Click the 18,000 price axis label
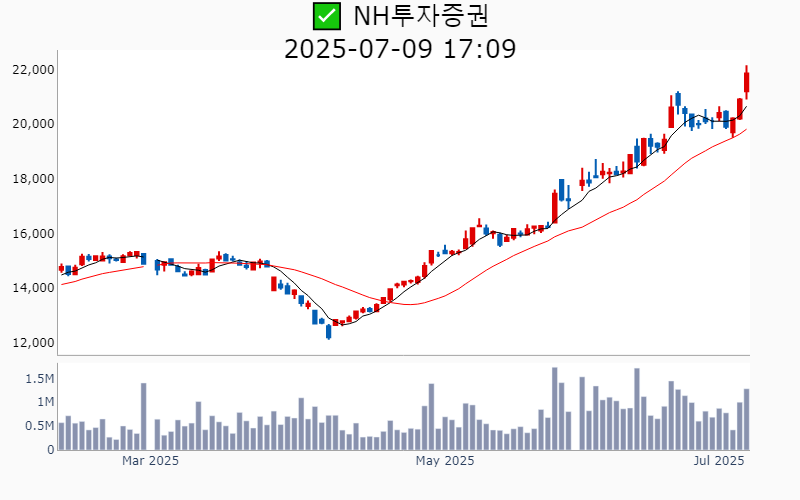Image resolution: width=800 pixels, height=500 pixels. [x=33, y=179]
